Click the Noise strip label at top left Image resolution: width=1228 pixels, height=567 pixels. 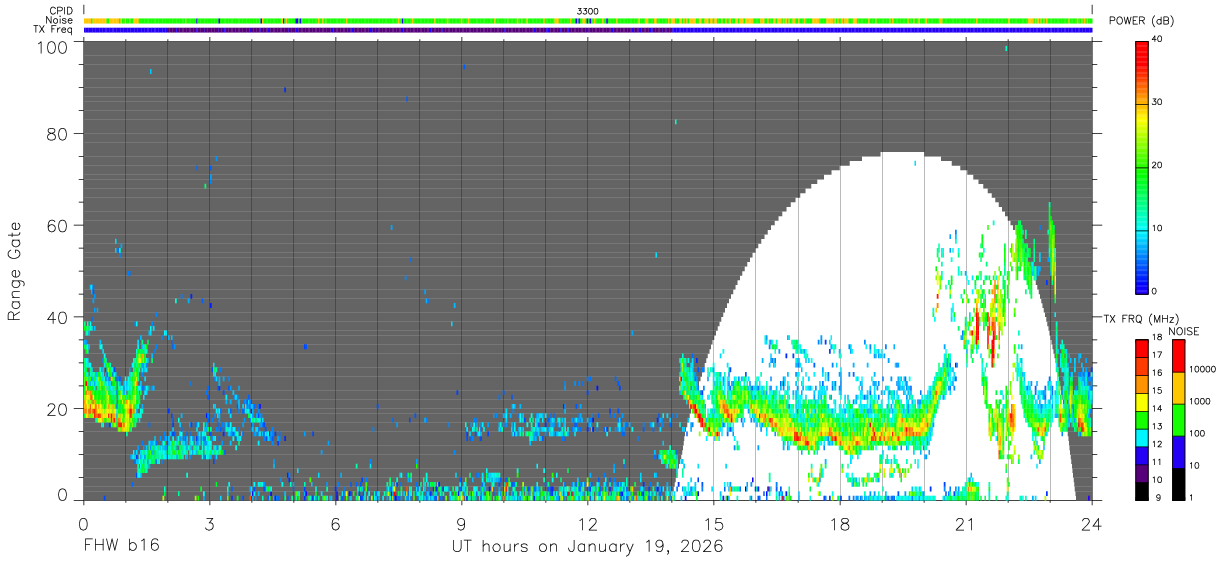pos(60,20)
